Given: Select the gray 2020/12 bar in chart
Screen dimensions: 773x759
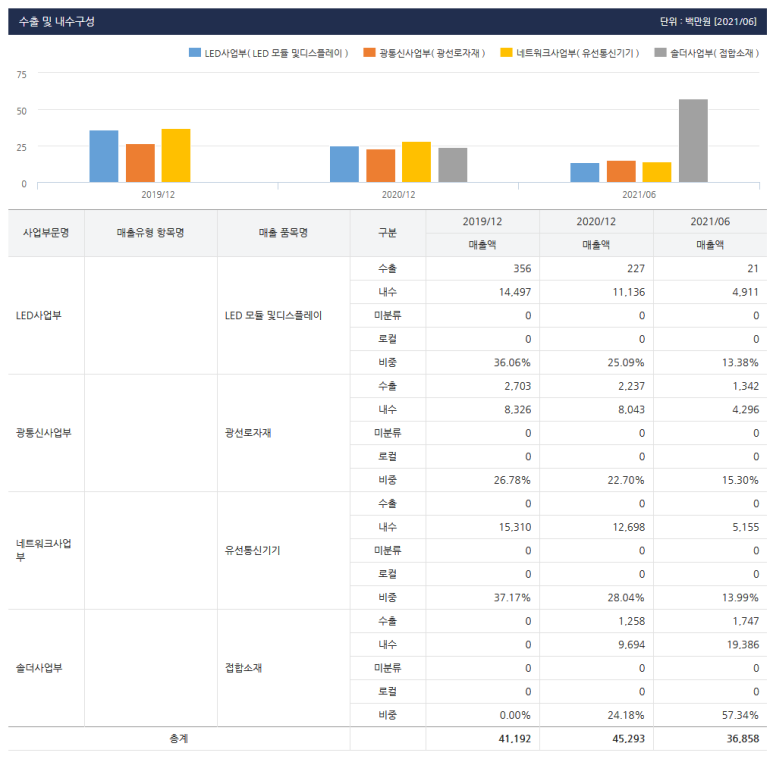Looking at the screenshot, I should [453, 165].
